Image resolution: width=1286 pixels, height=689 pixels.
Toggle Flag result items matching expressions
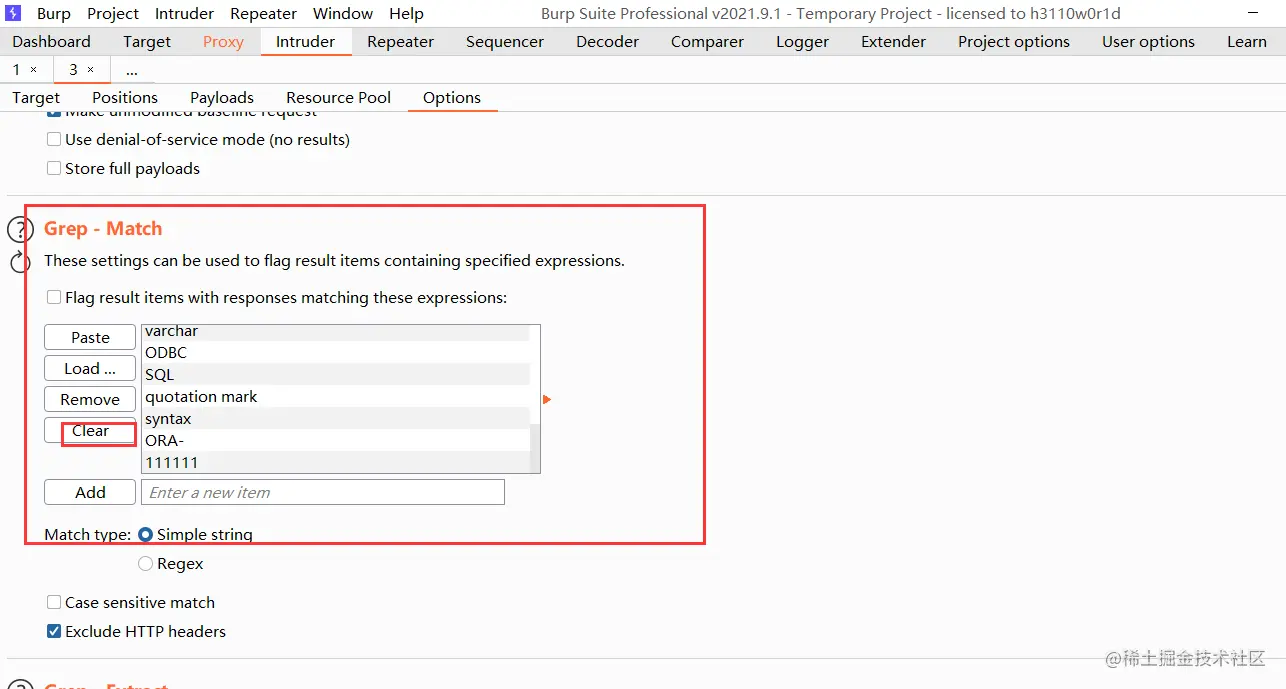coord(54,298)
